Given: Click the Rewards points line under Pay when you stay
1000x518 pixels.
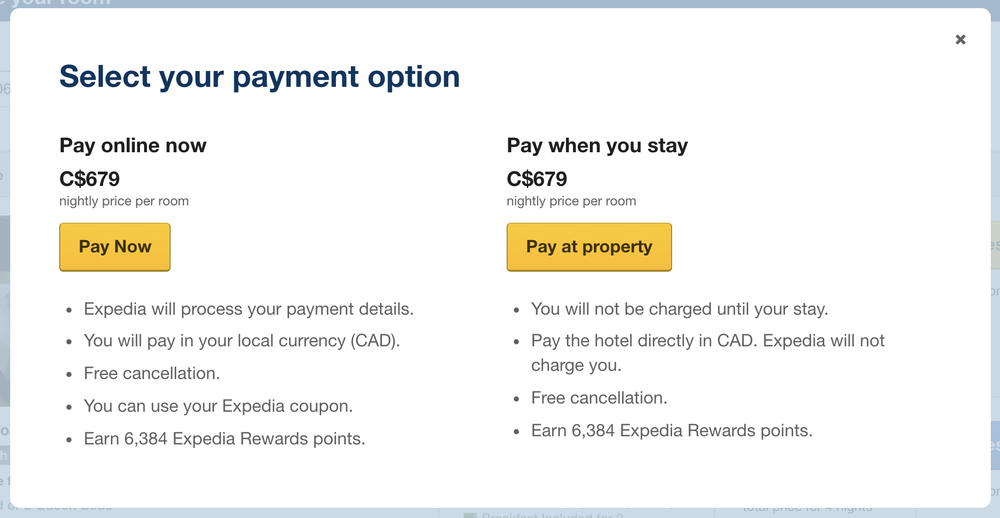Looking at the screenshot, I should [671, 431].
